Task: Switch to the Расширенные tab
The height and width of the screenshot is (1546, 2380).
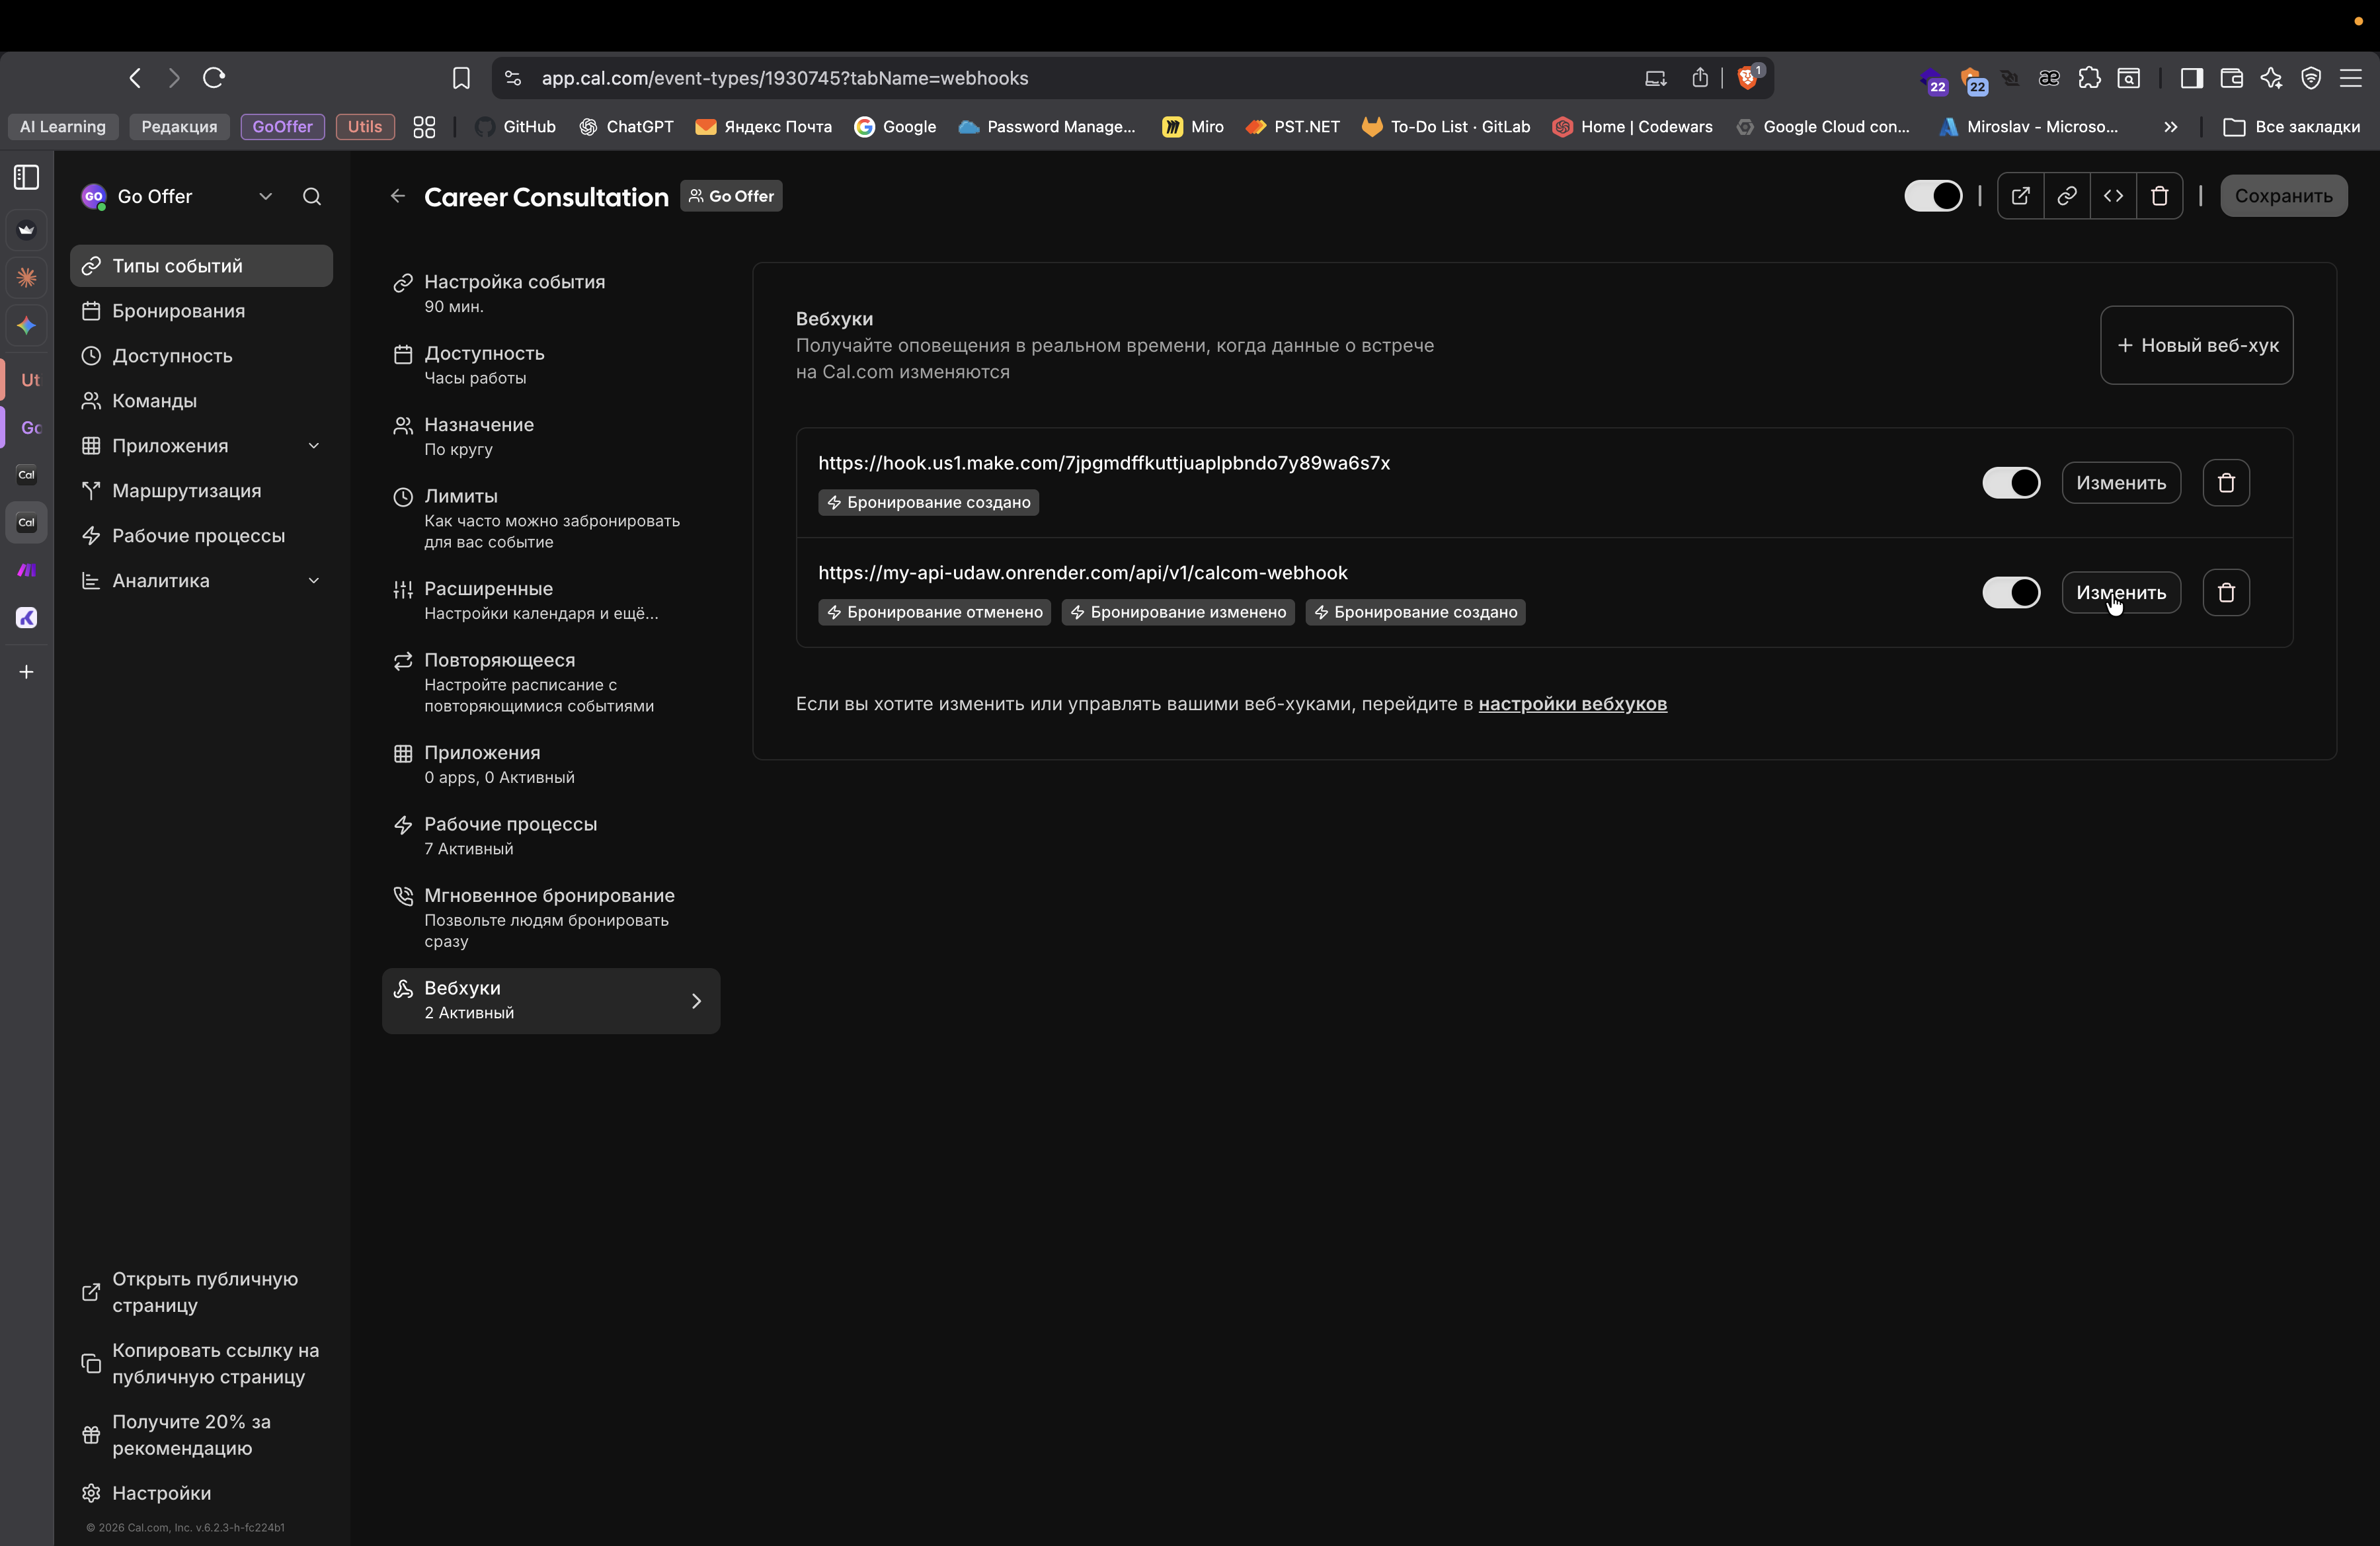Action: click(488, 589)
